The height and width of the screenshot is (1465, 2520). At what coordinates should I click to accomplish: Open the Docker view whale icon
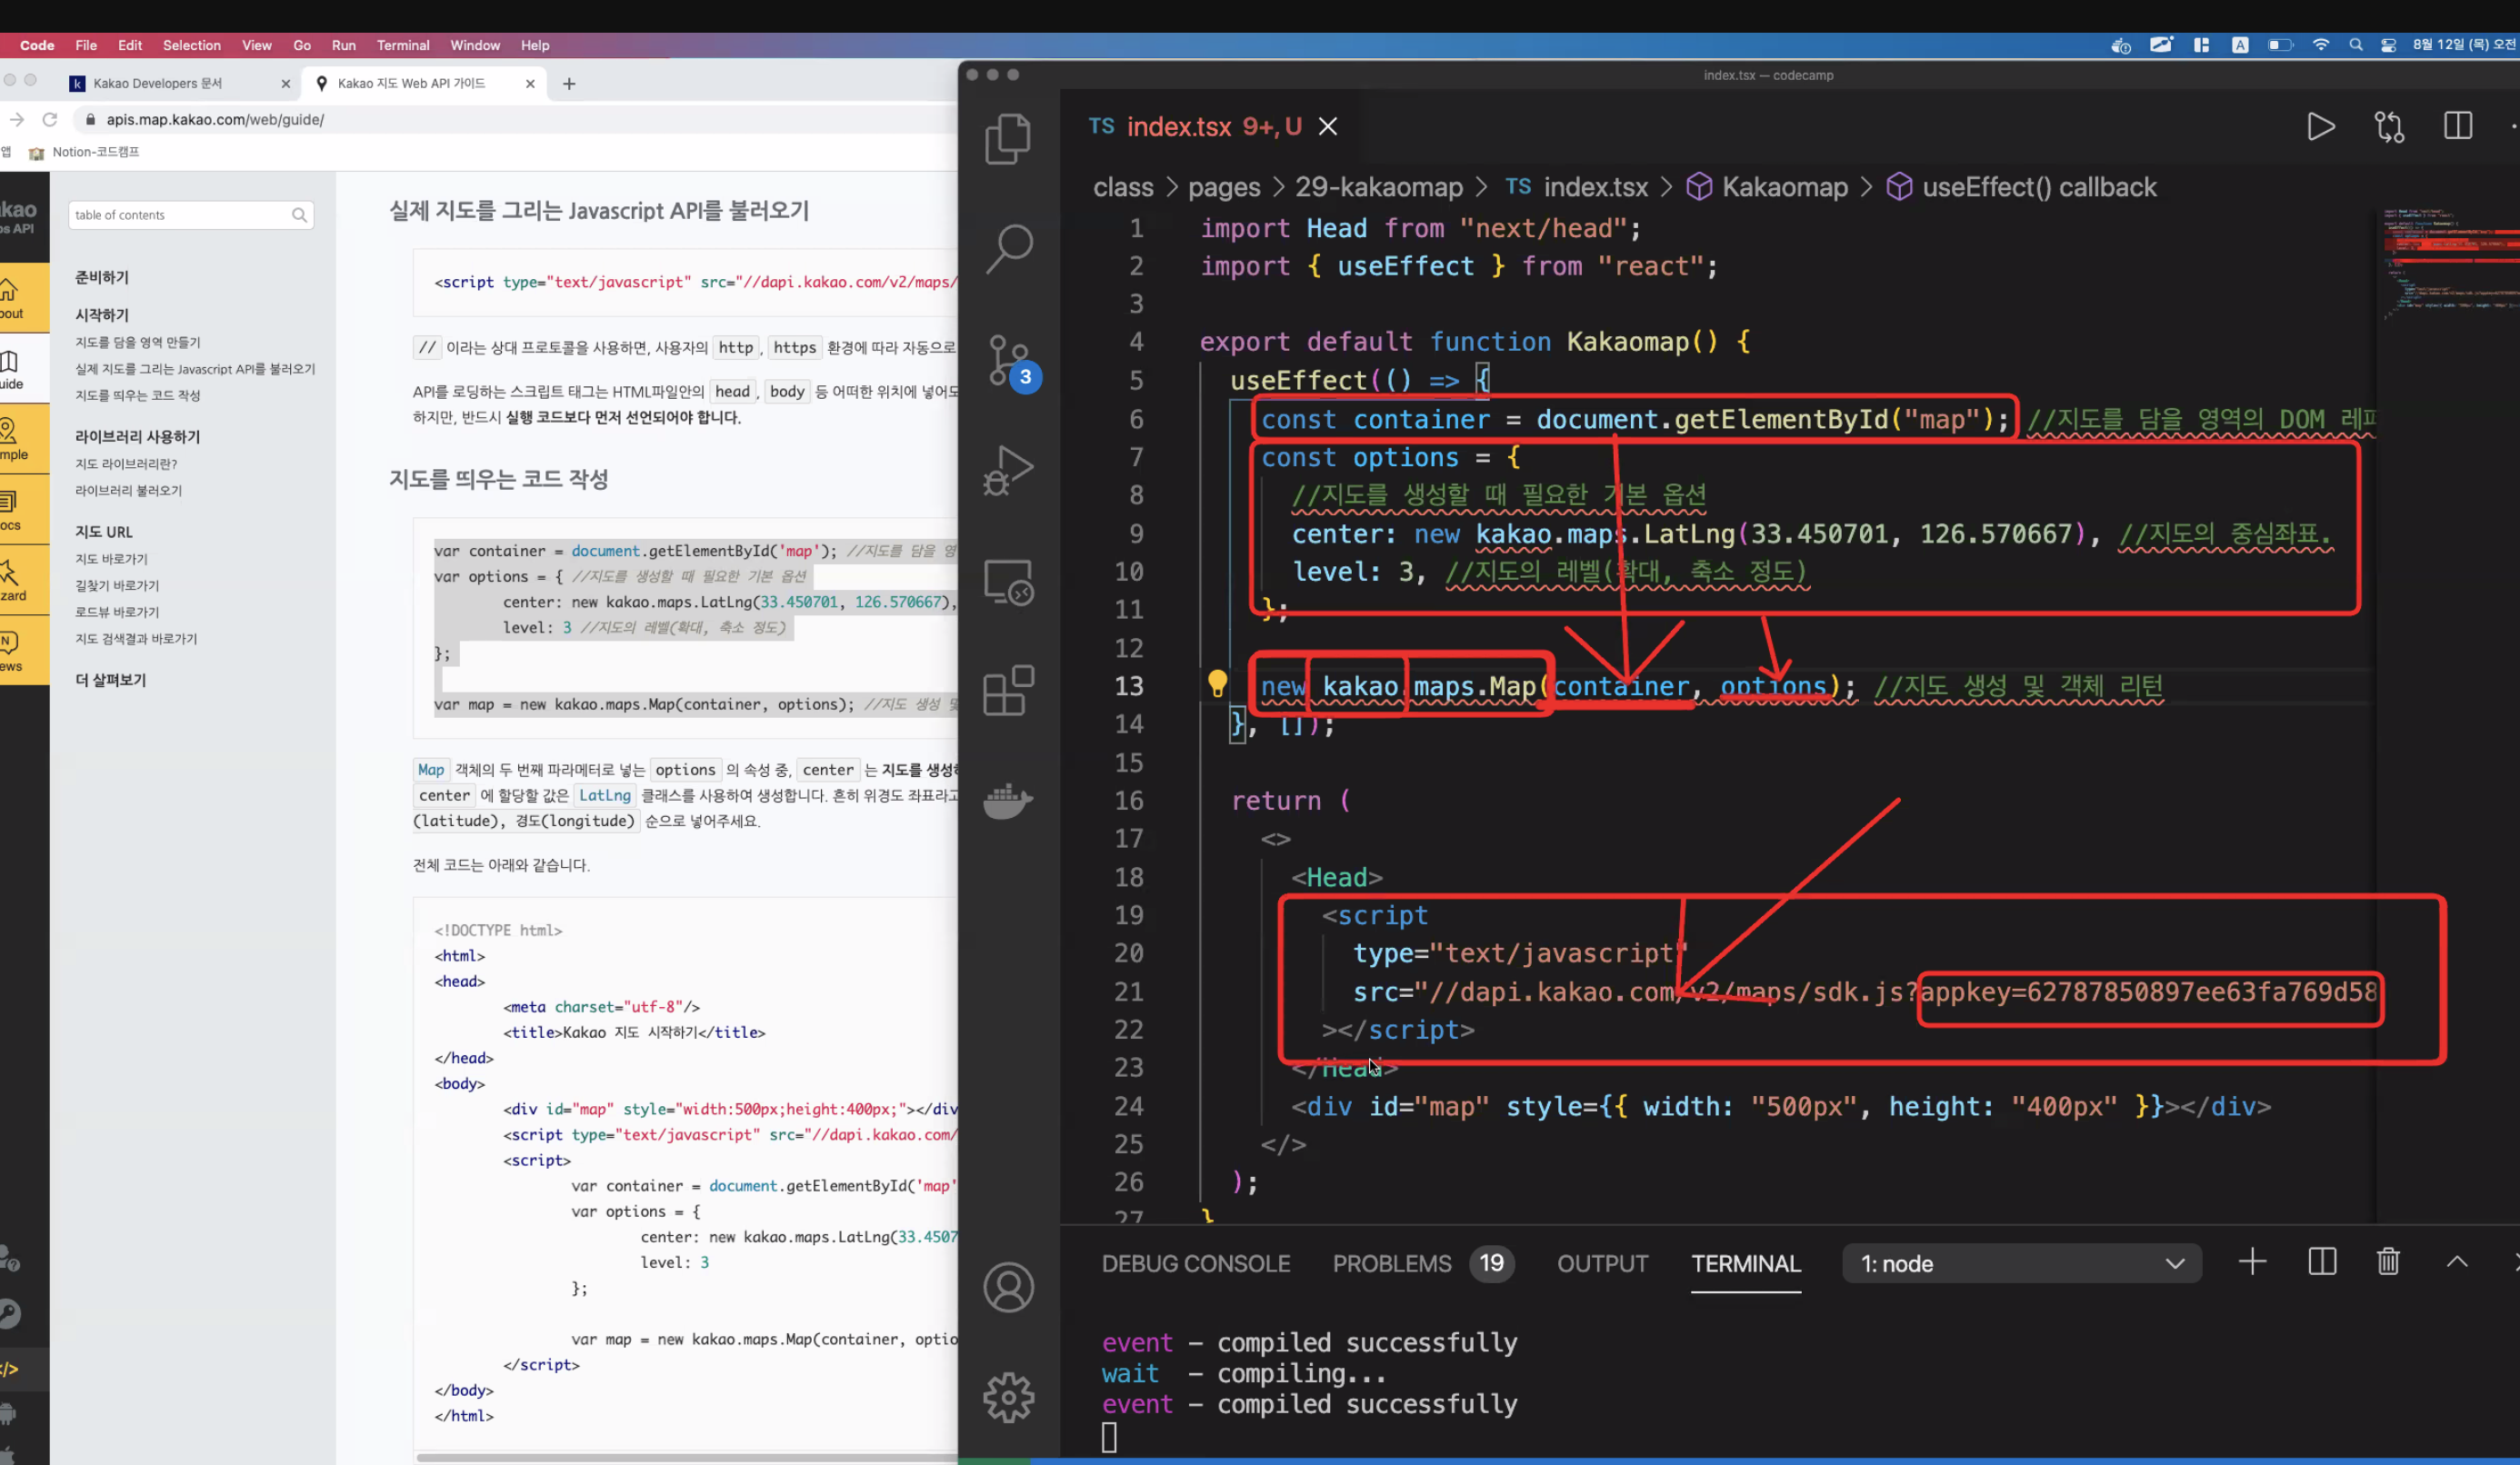(x=1008, y=800)
